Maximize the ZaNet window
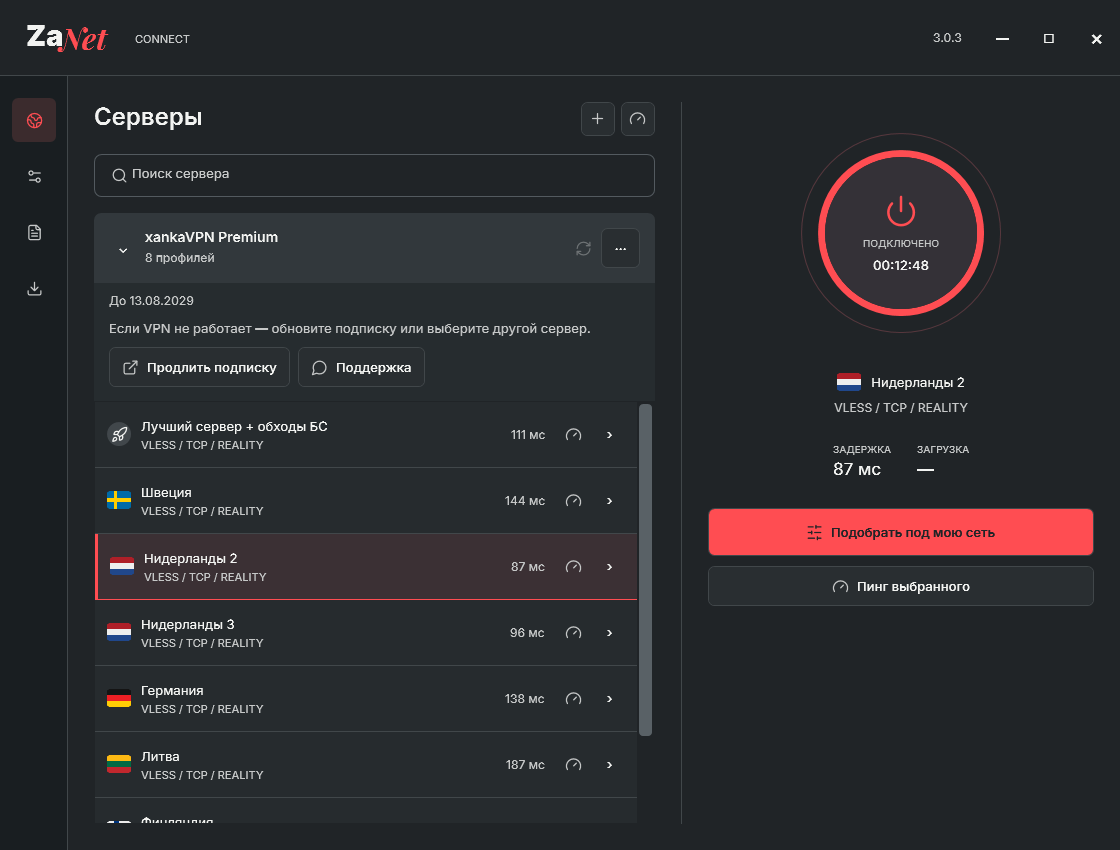 click(x=1049, y=39)
